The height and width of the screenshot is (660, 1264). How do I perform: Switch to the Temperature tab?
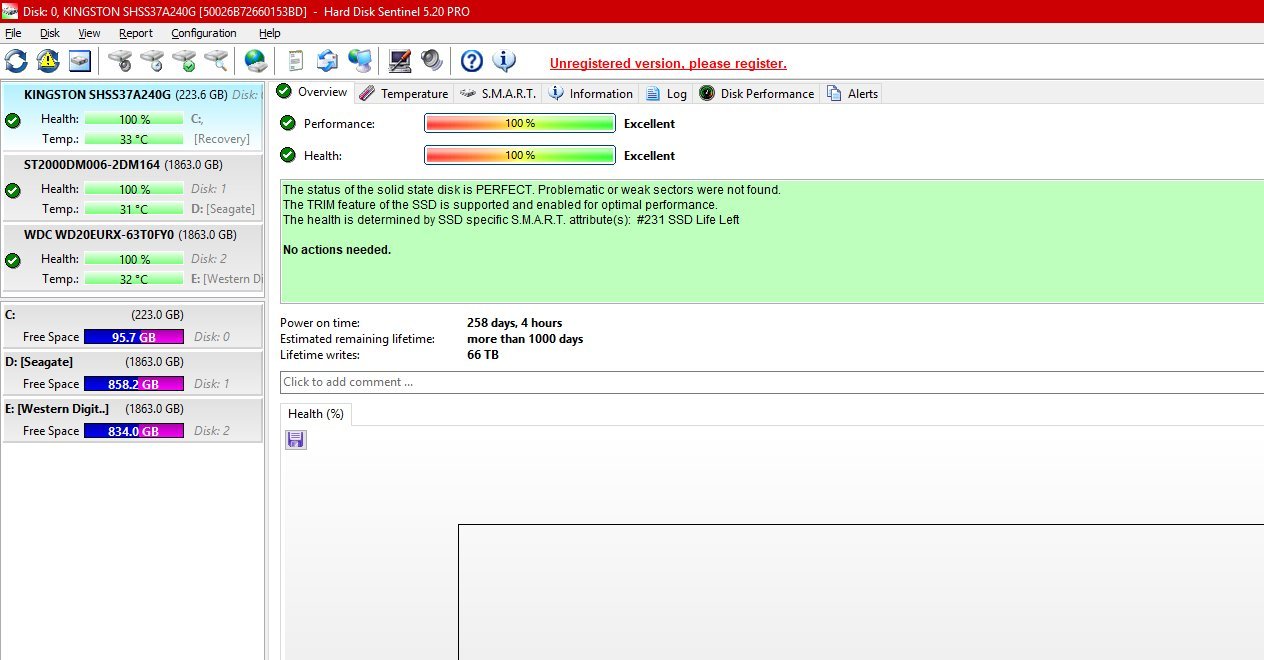(404, 93)
